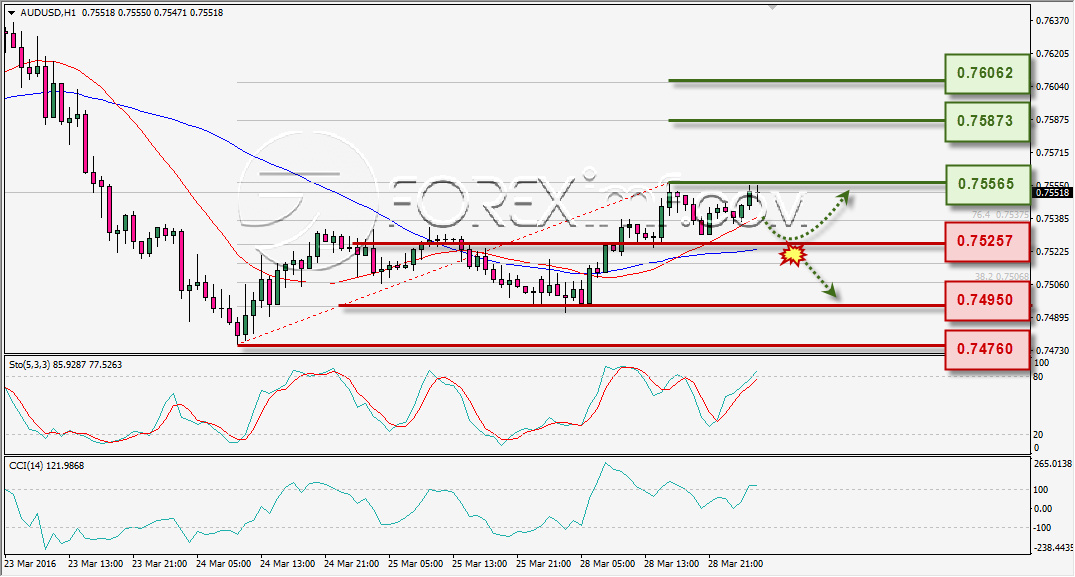Open the chart menu arrow beside AUDUSD,H1
This screenshot has width=1075, height=577.
point(11,12)
